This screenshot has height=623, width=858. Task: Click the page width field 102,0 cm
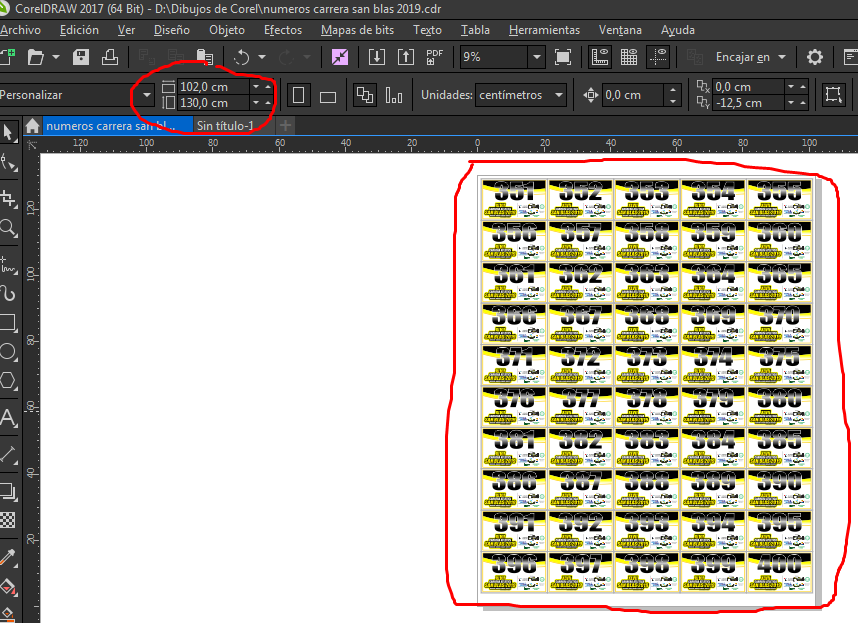pos(213,86)
